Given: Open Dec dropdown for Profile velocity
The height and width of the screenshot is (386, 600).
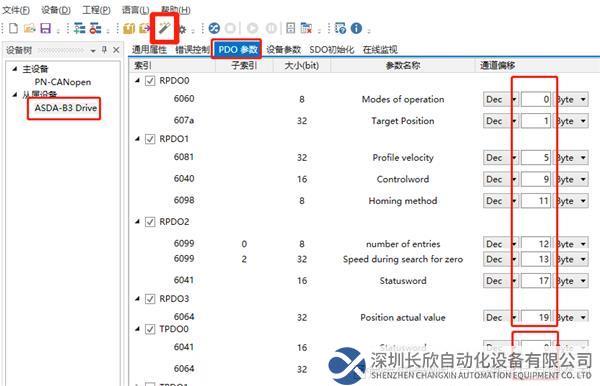Looking at the screenshot, I should (501, 158).
